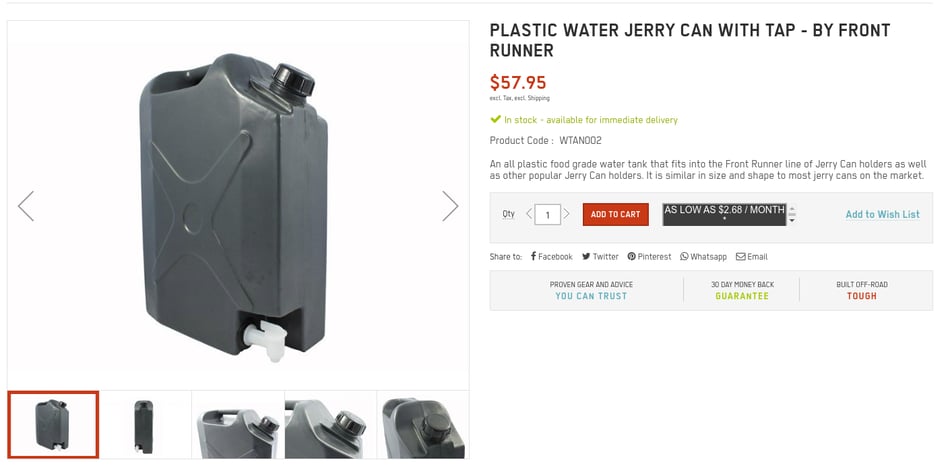
Task: Show the previous product image
Action: (26, 206)
